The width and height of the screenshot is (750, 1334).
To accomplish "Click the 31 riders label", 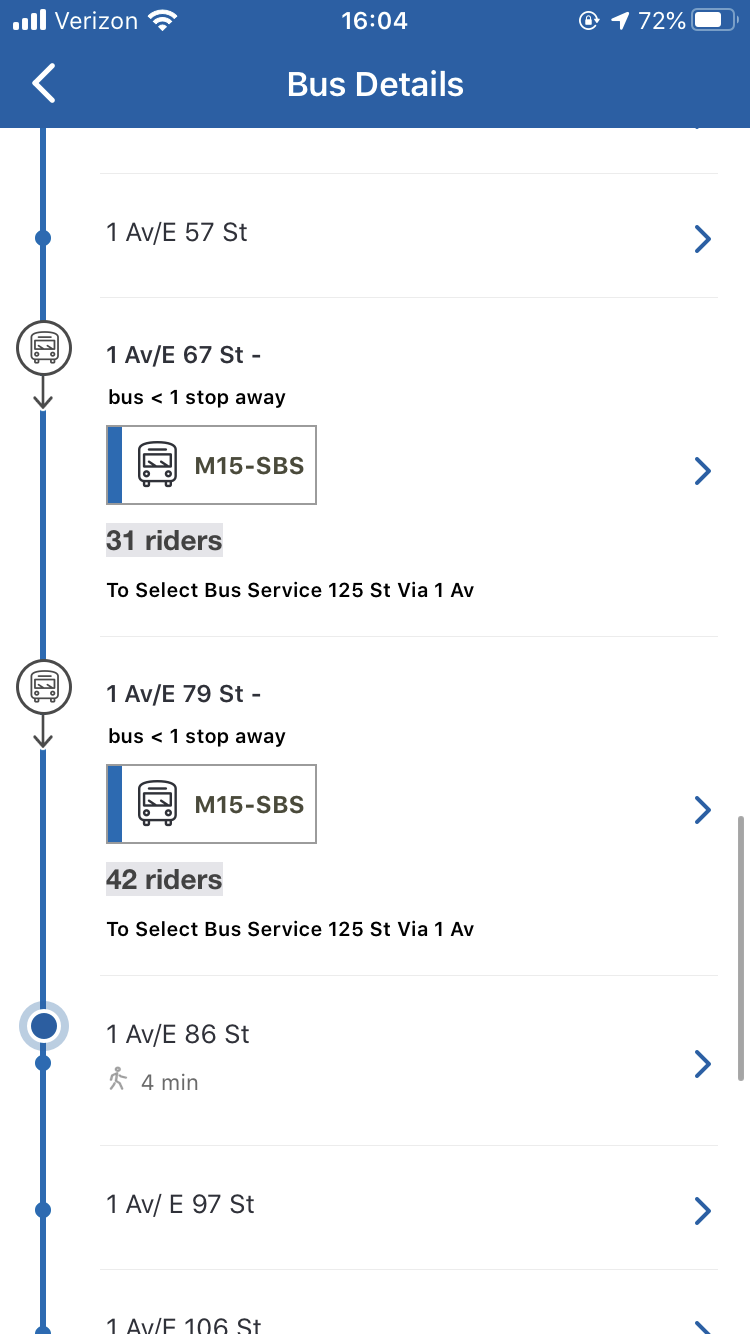I will coord(163,540).
